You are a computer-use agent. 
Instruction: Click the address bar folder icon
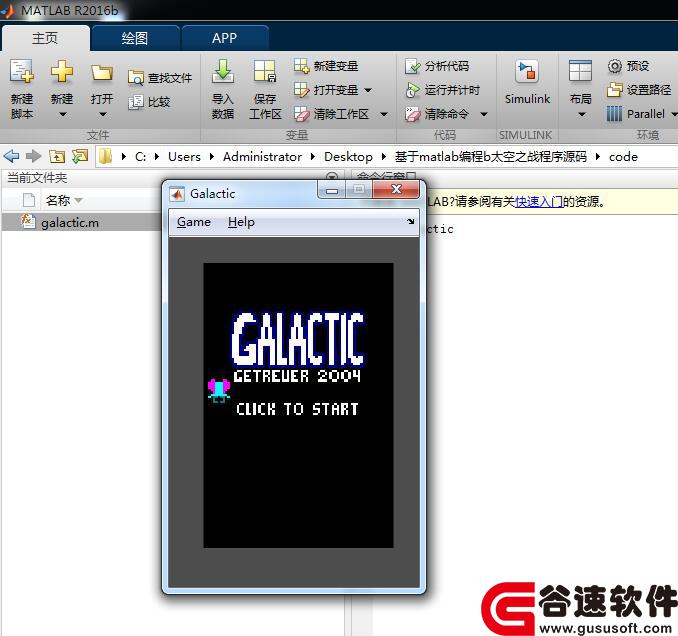[105, 156]
